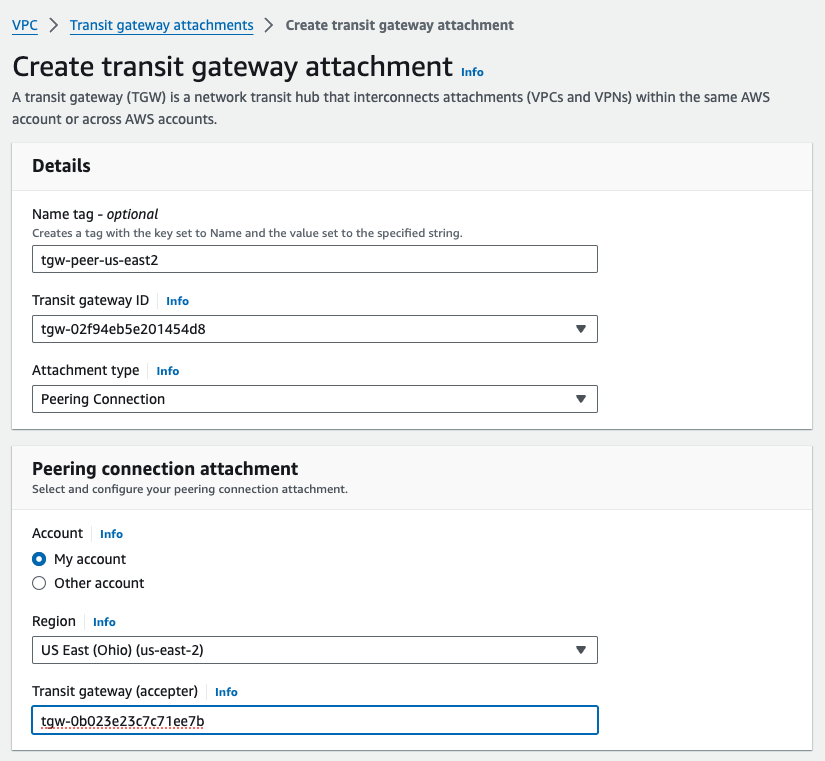This screenshot has height=761, width=825.
Task: Click the breadcrumb chevron after VPC
Action: [54, 25]
